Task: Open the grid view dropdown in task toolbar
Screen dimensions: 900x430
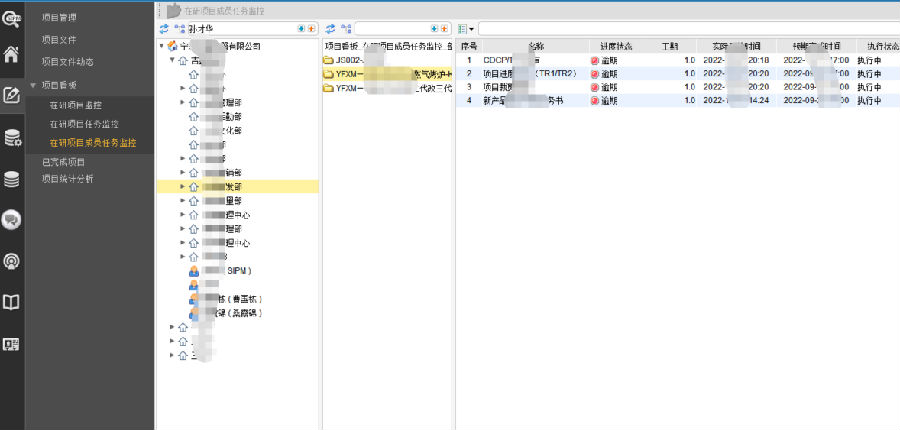Action: click(x=467, y=29)
